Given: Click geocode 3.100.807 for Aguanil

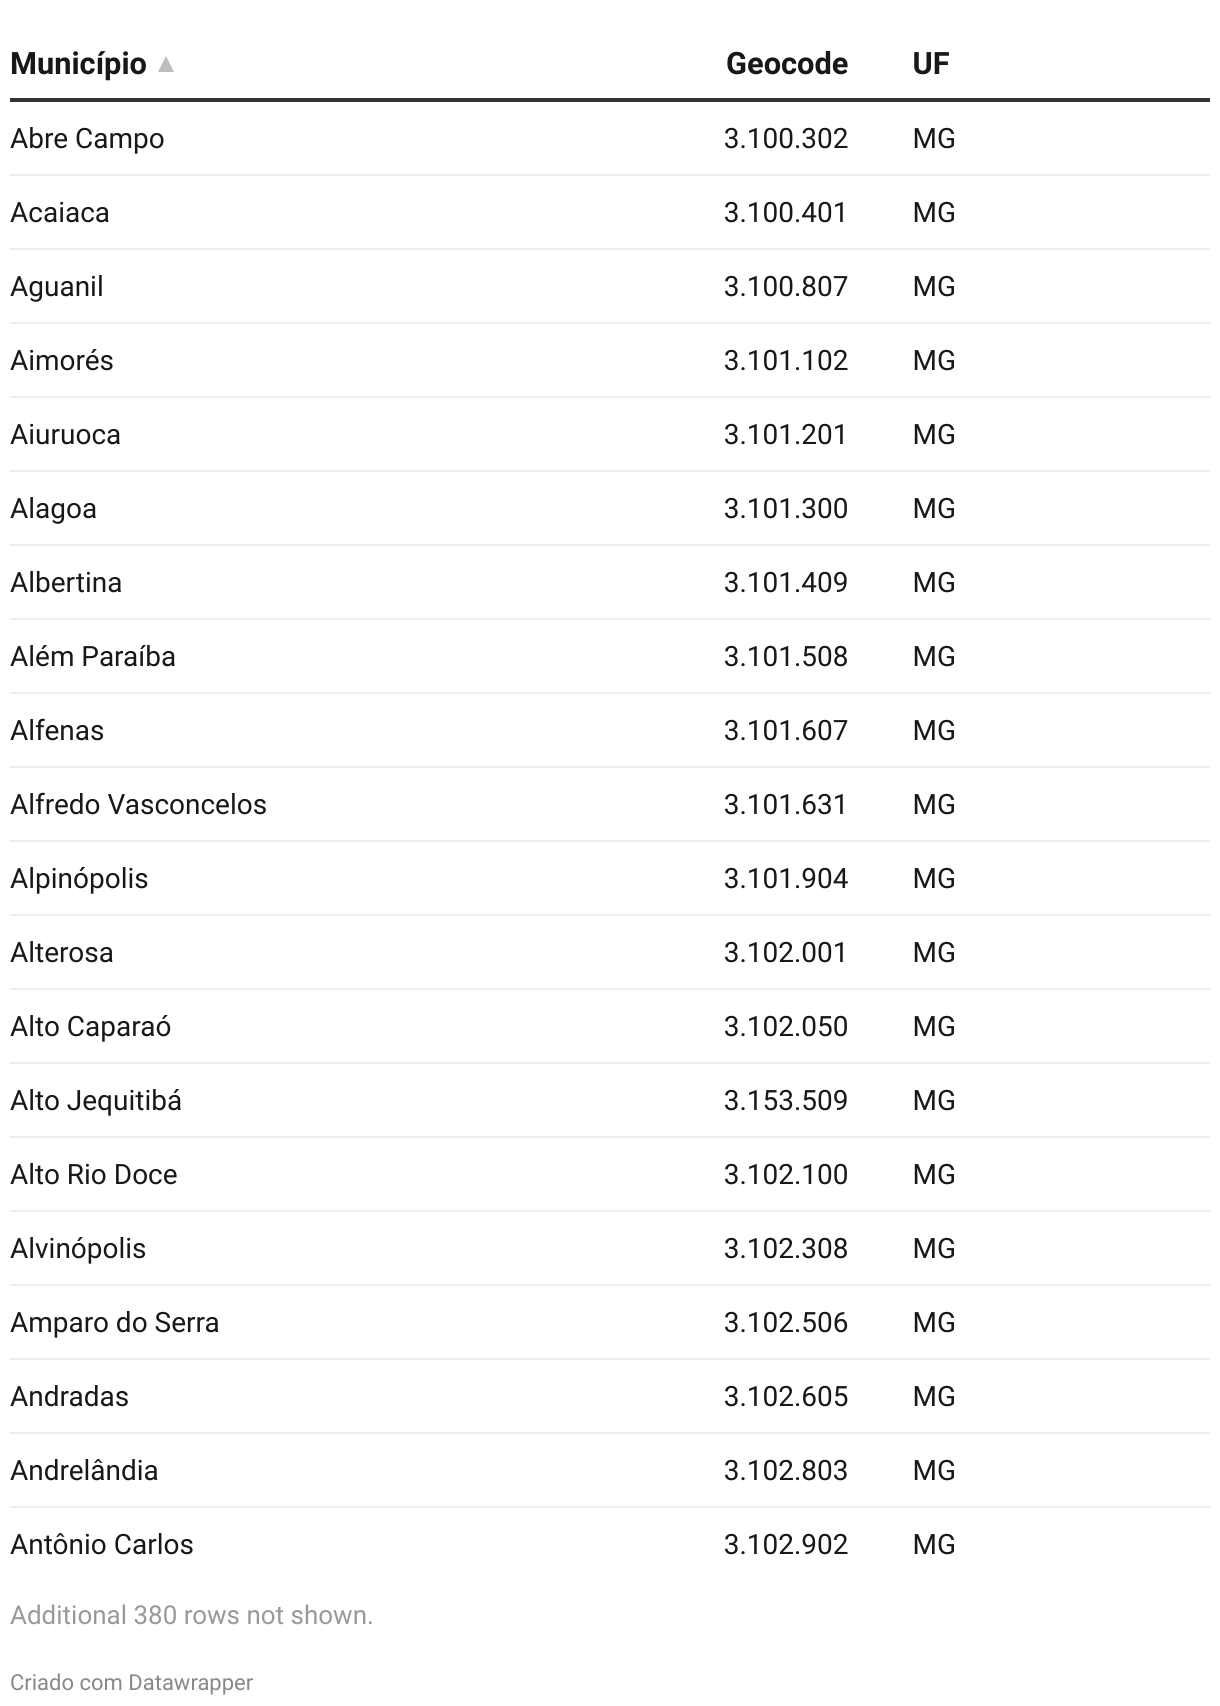Looking at the screenshot, I should tap(785, 286).
